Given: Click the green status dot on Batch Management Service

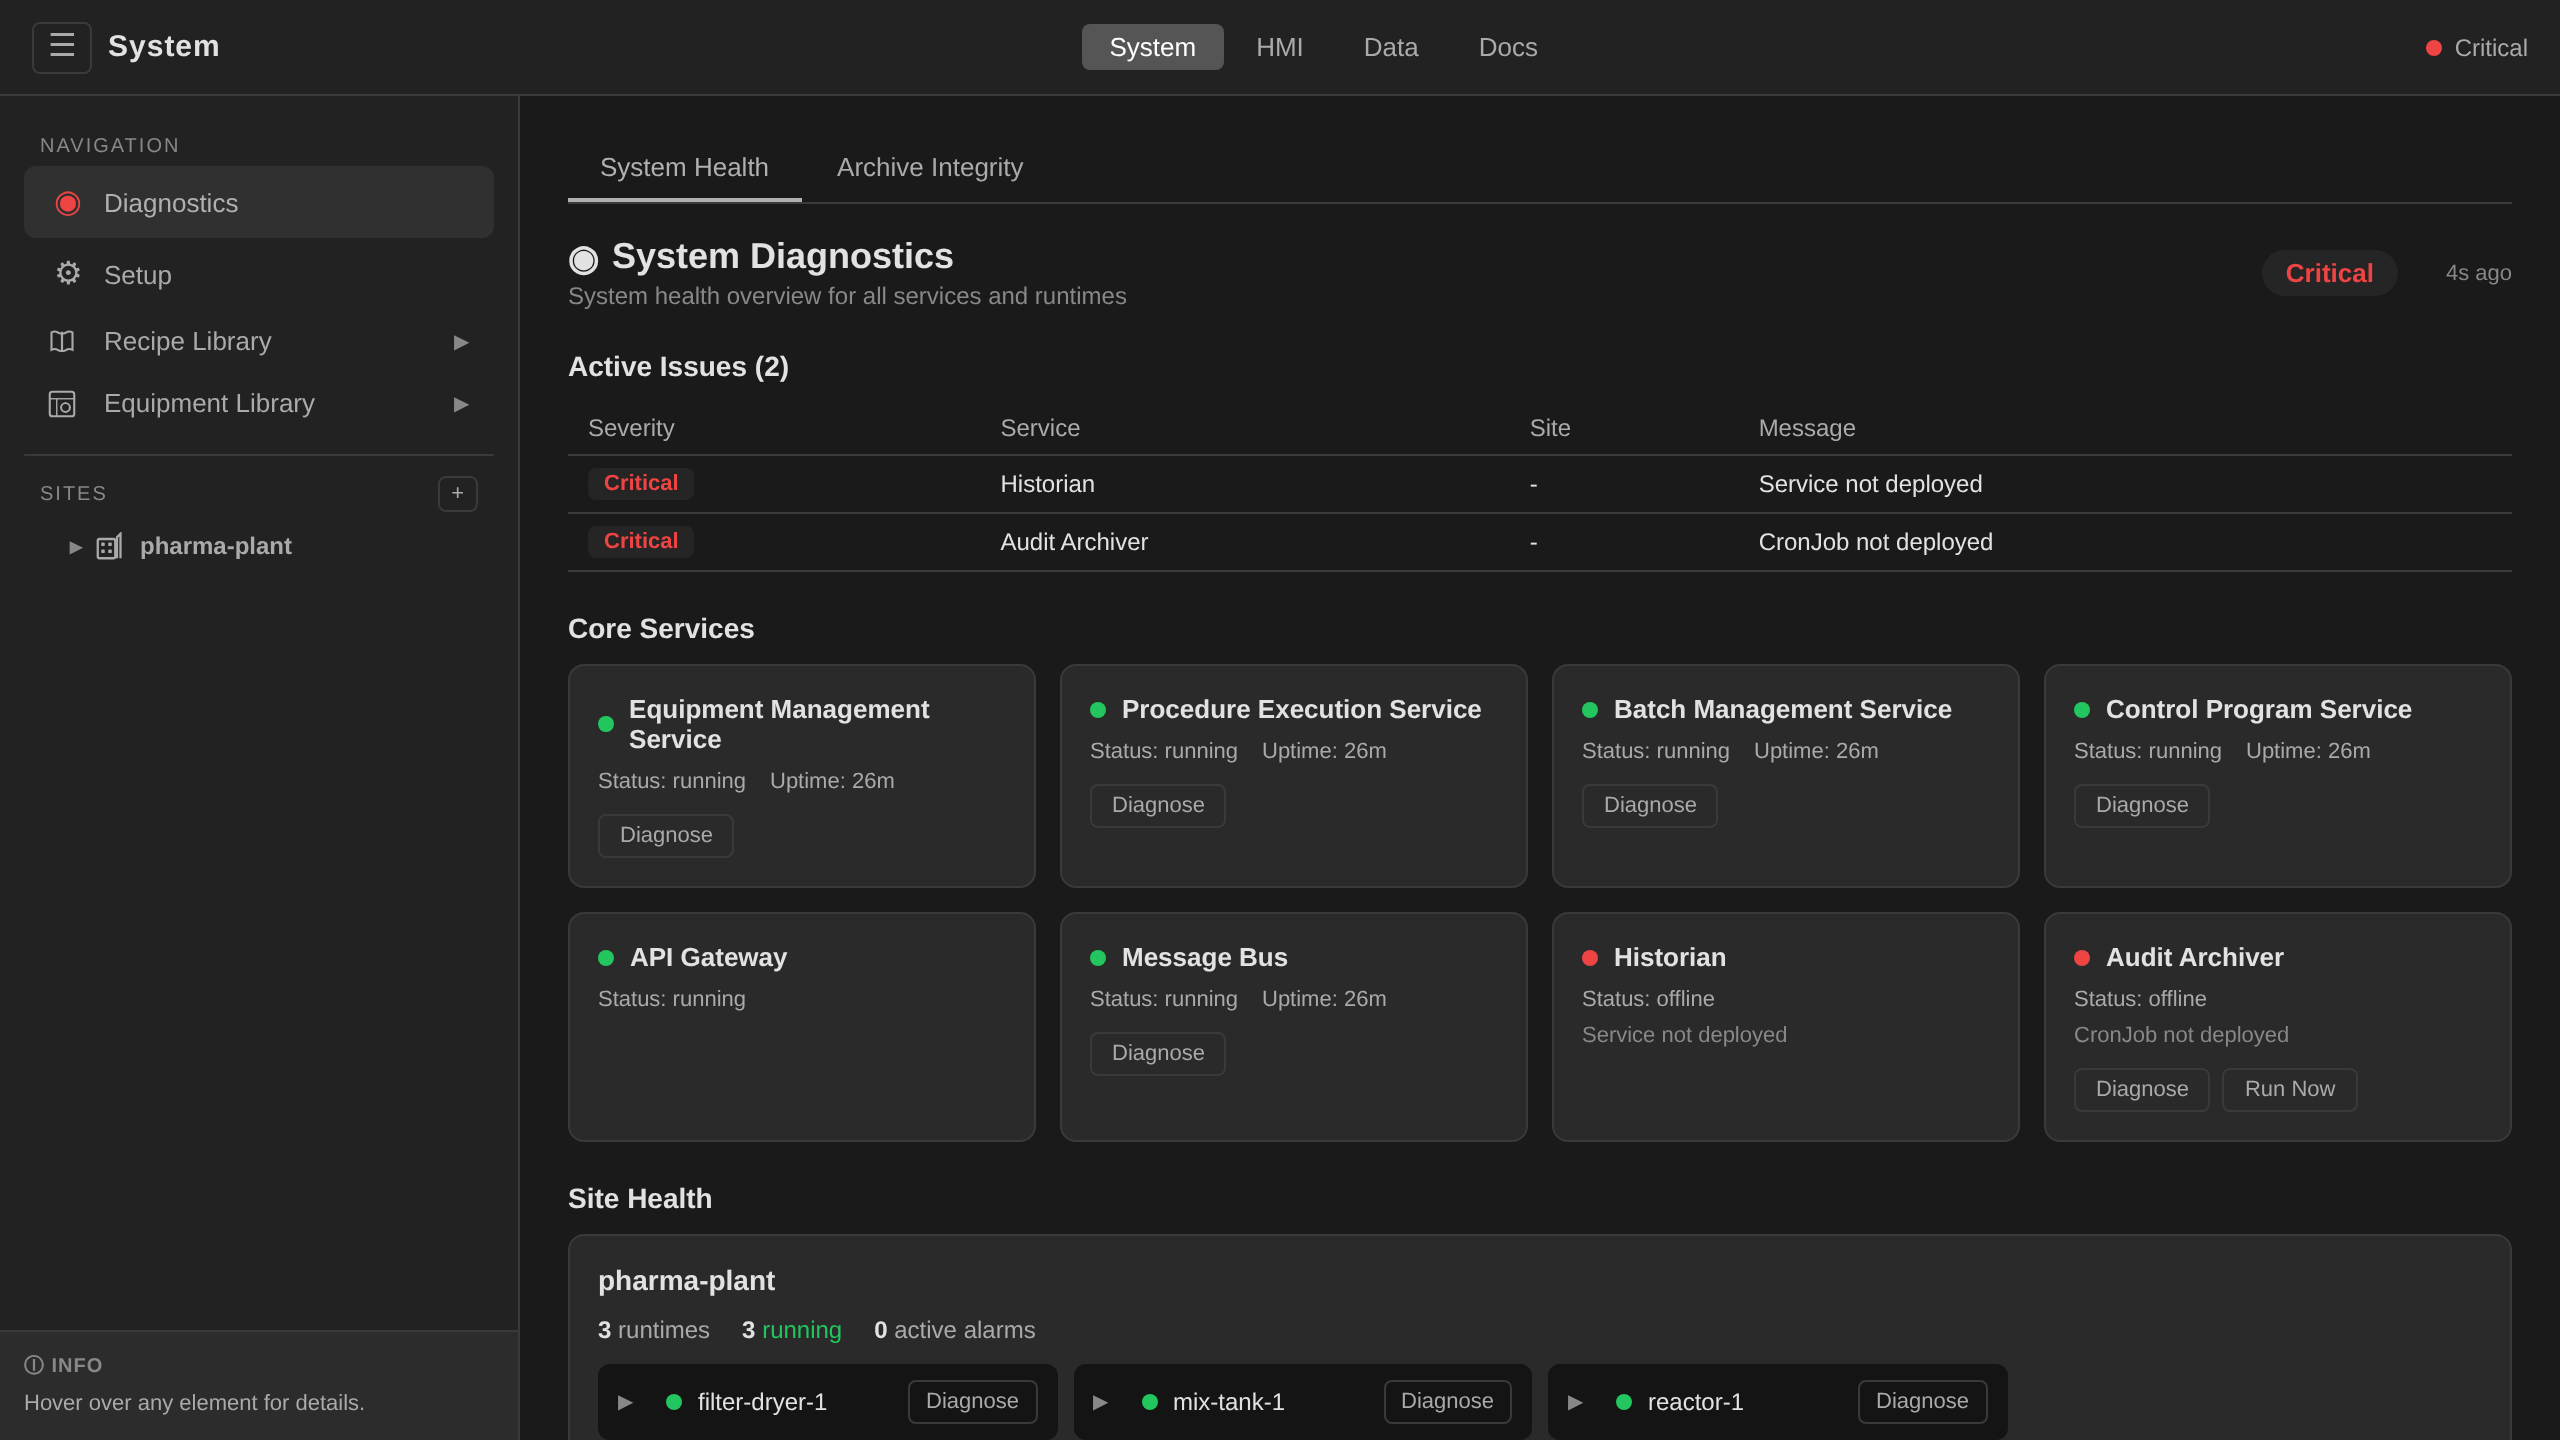Looking at the screenshot, I should point(1590,710).
